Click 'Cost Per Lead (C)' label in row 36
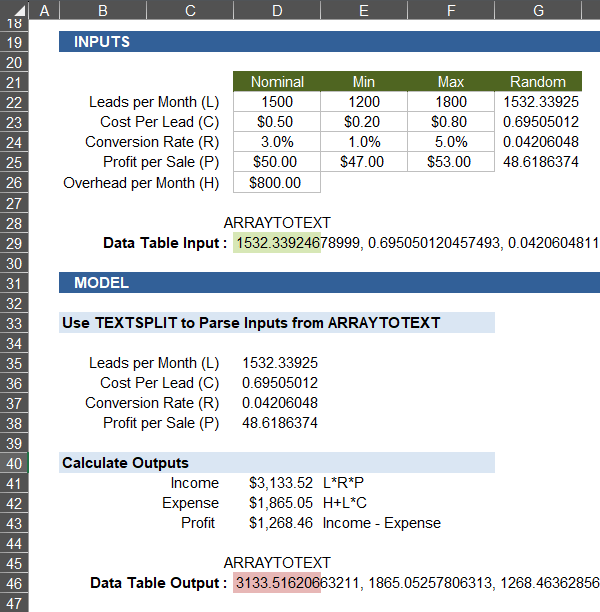The image size is (600, 612). (159, 383)
